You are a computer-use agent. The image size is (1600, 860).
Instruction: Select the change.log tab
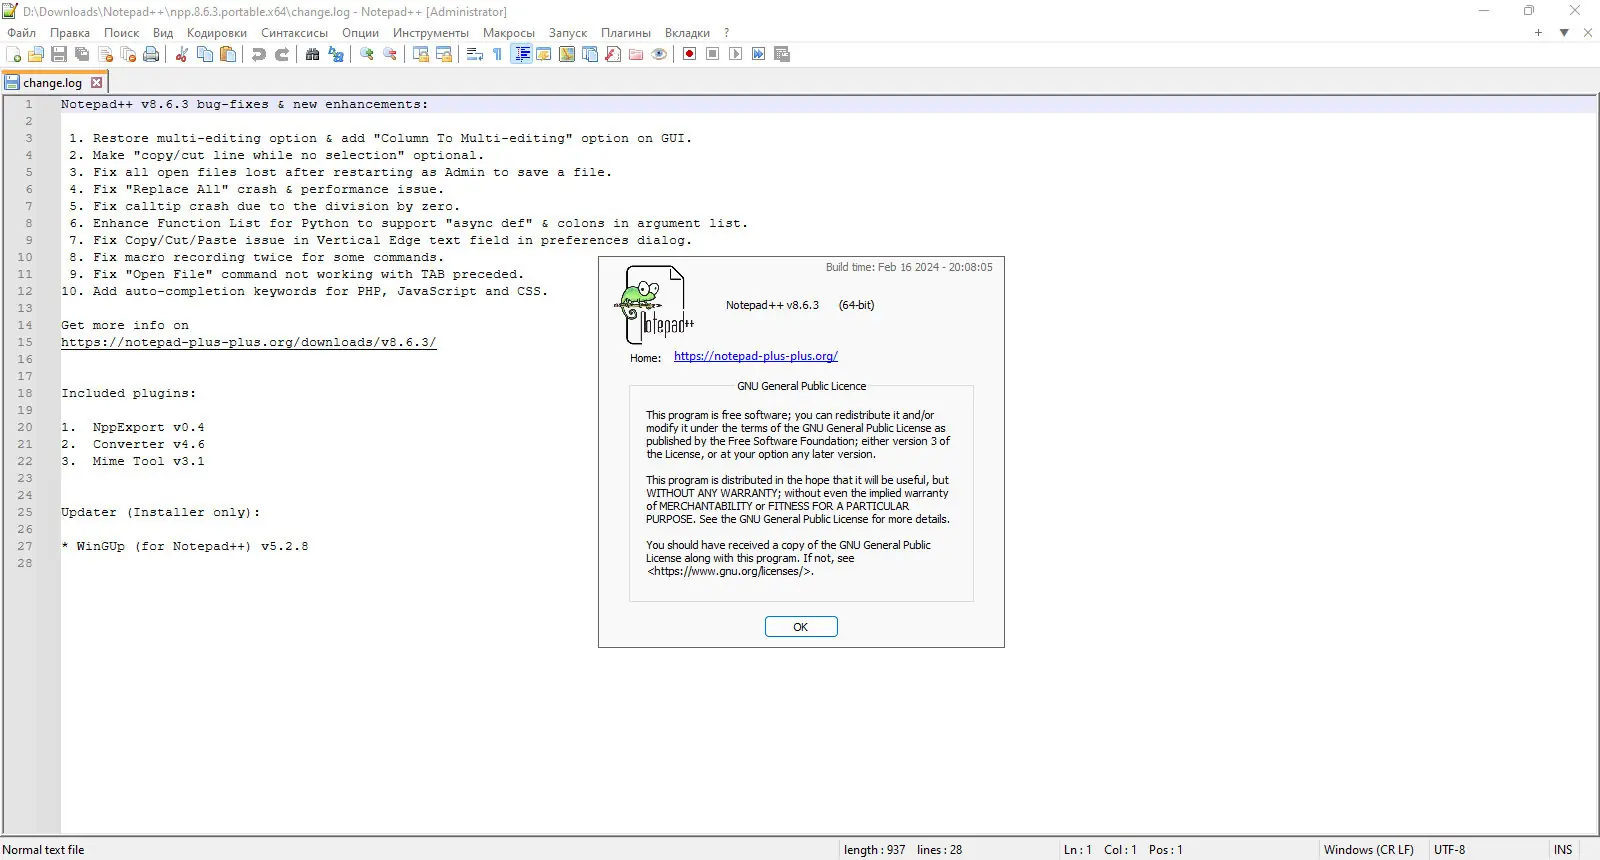click(x=54, y=83)
